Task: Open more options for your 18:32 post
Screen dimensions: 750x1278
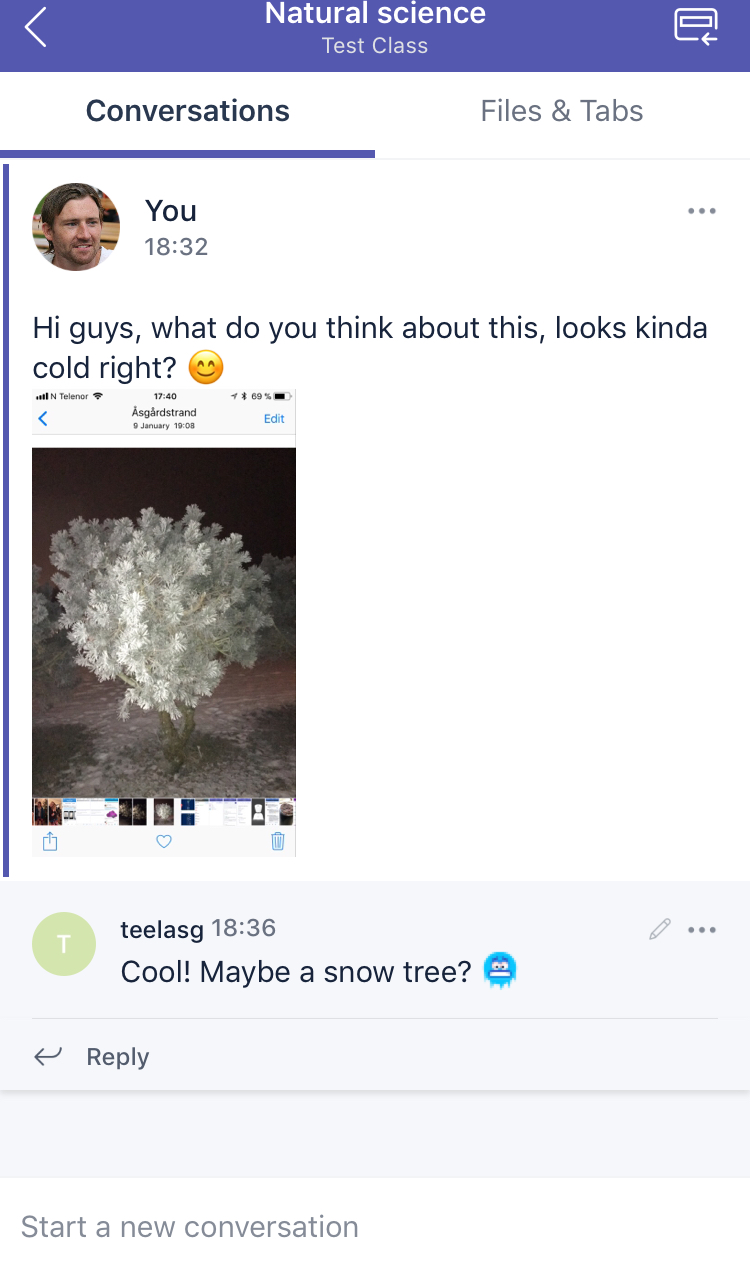Action: 702,211
